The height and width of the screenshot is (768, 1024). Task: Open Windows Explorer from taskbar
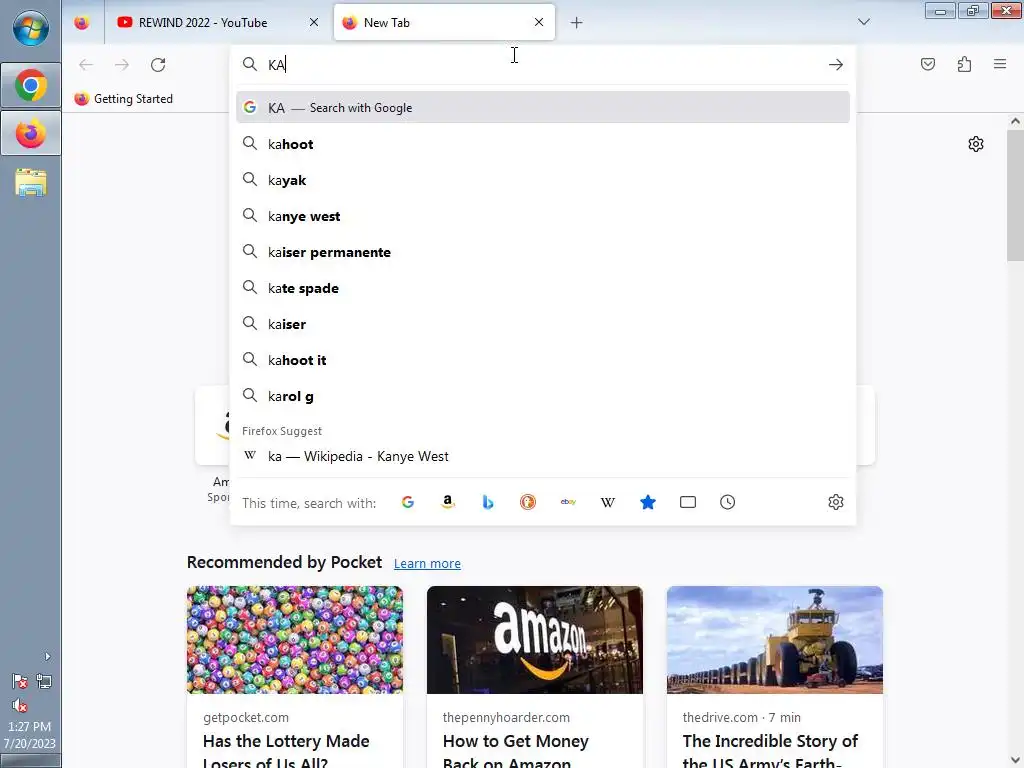coord(31,183)
